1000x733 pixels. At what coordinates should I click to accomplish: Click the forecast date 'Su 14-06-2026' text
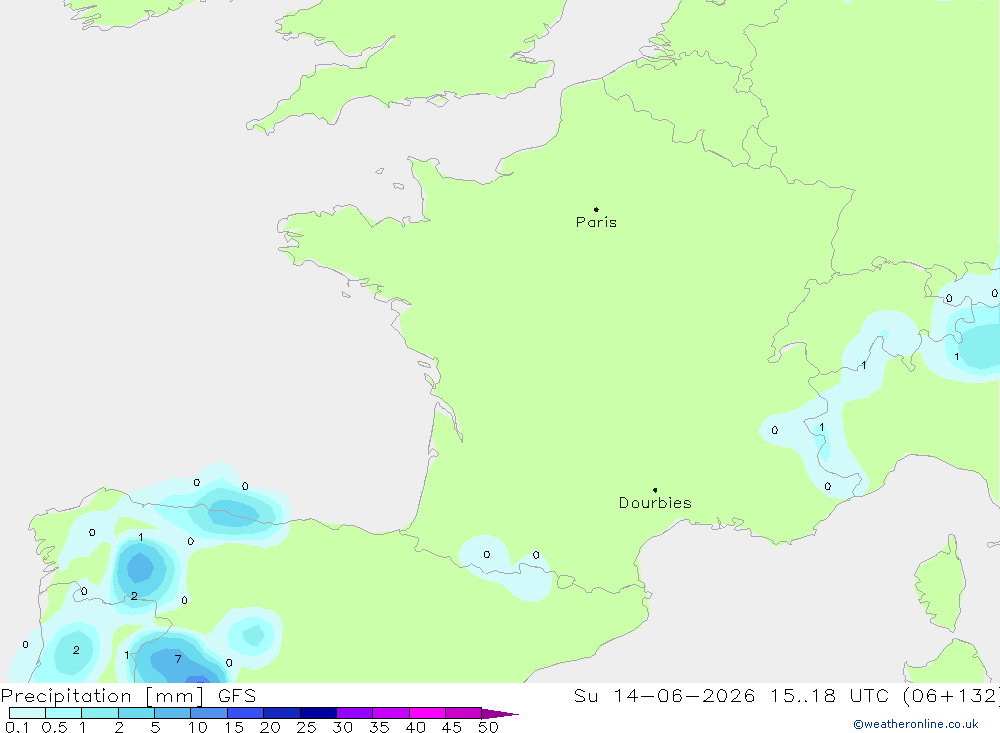[x=664, y=696]
